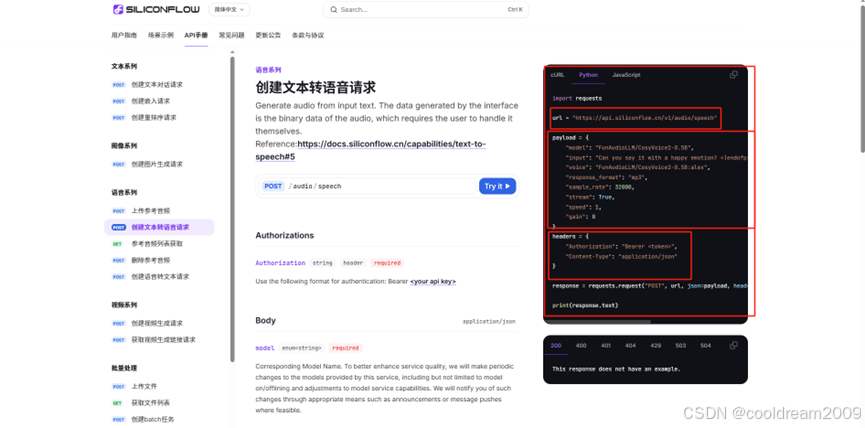
Task: Copy the code sample with copy icon
Action: (x=734, y=75)
